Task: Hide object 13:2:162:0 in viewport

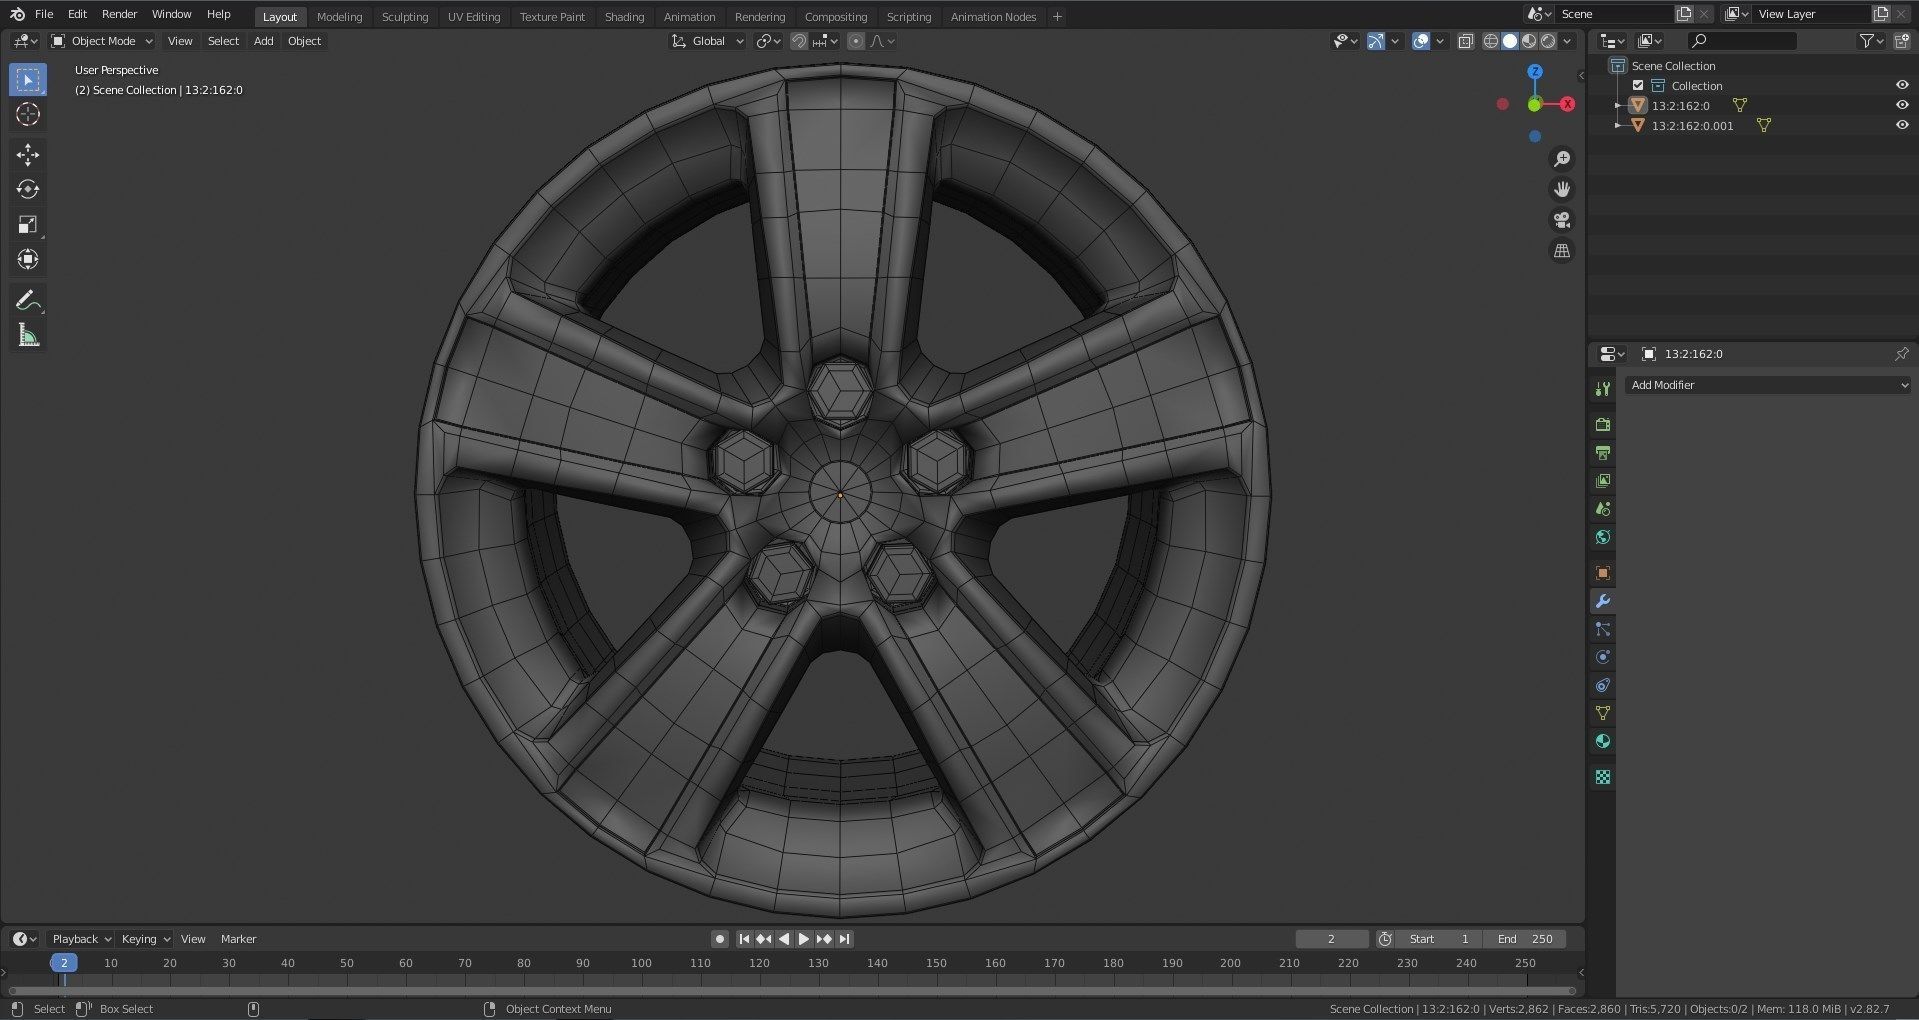Action: pyautogui.click(x=1902, y=105)
